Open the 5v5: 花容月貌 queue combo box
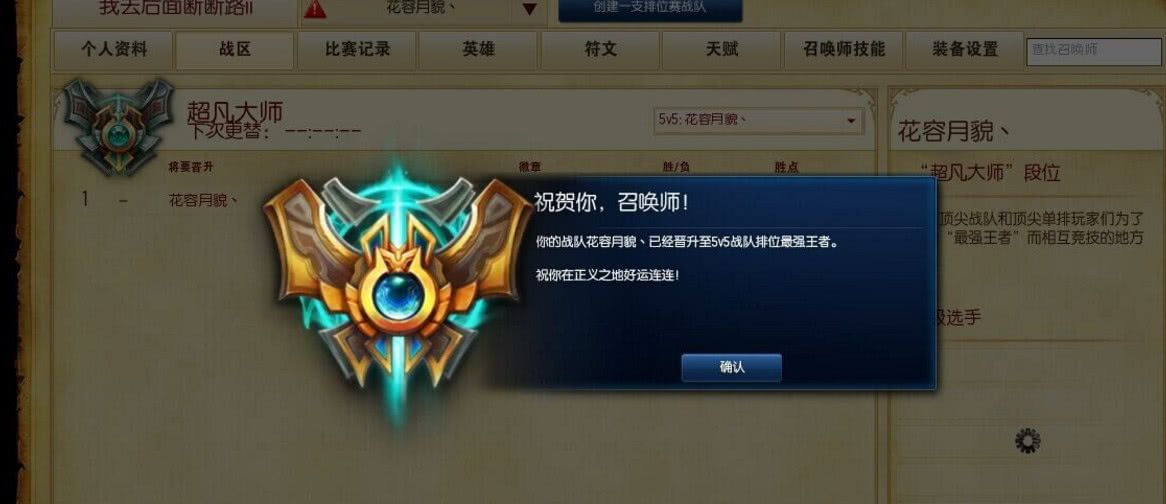This screenshot has height=504, width=1166. click(758, 120)
